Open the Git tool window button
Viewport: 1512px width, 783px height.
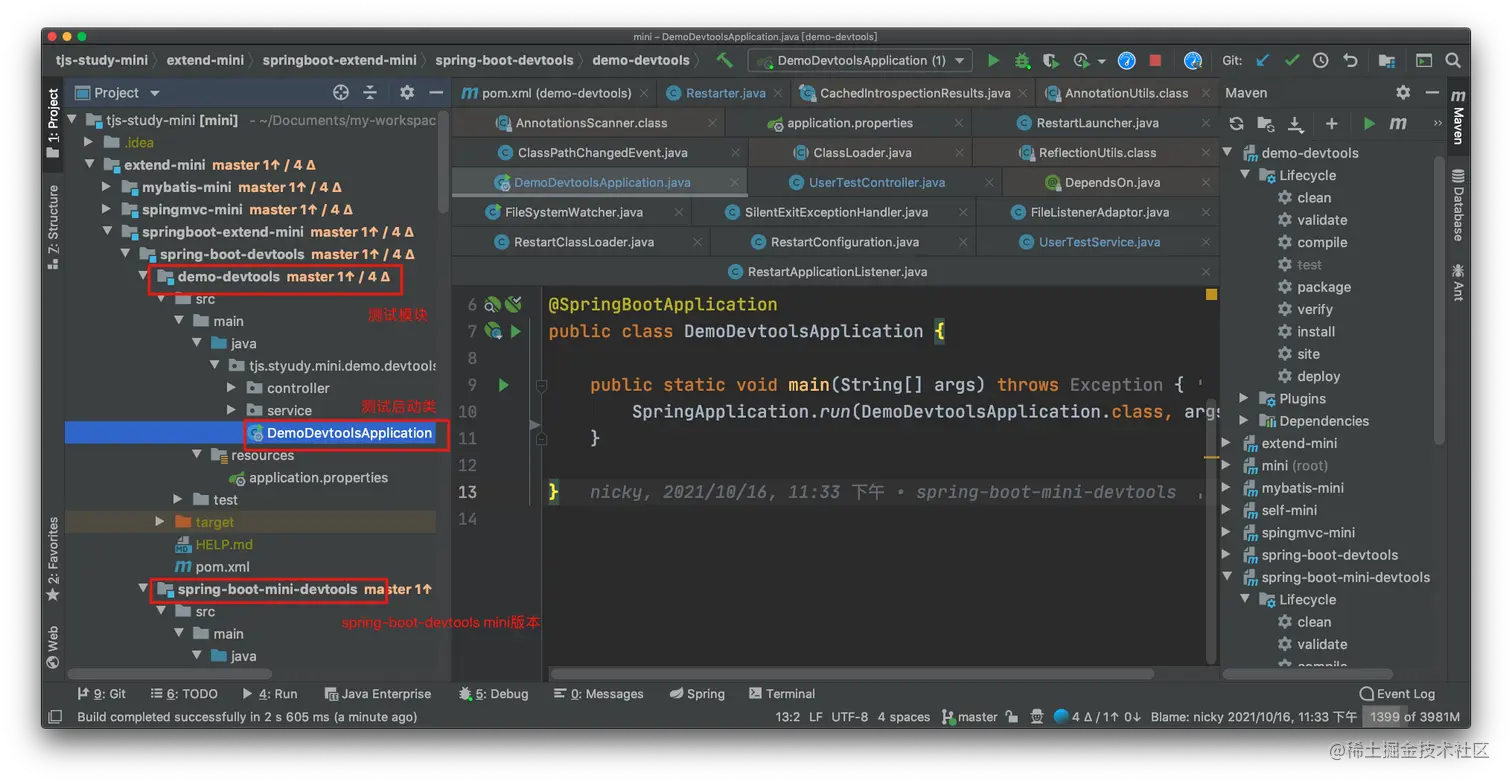pos(102,694)
